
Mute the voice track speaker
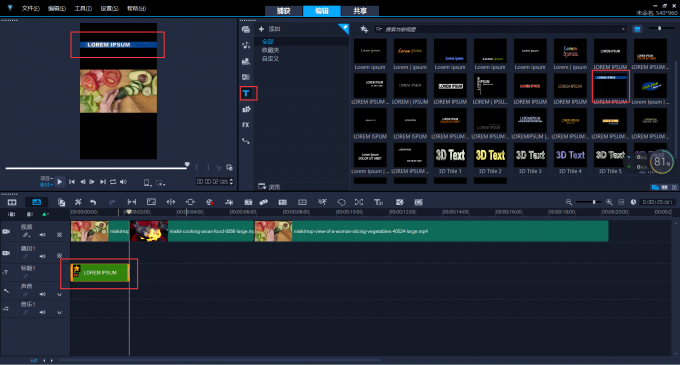pyautogui.click(x=42, y=294)
